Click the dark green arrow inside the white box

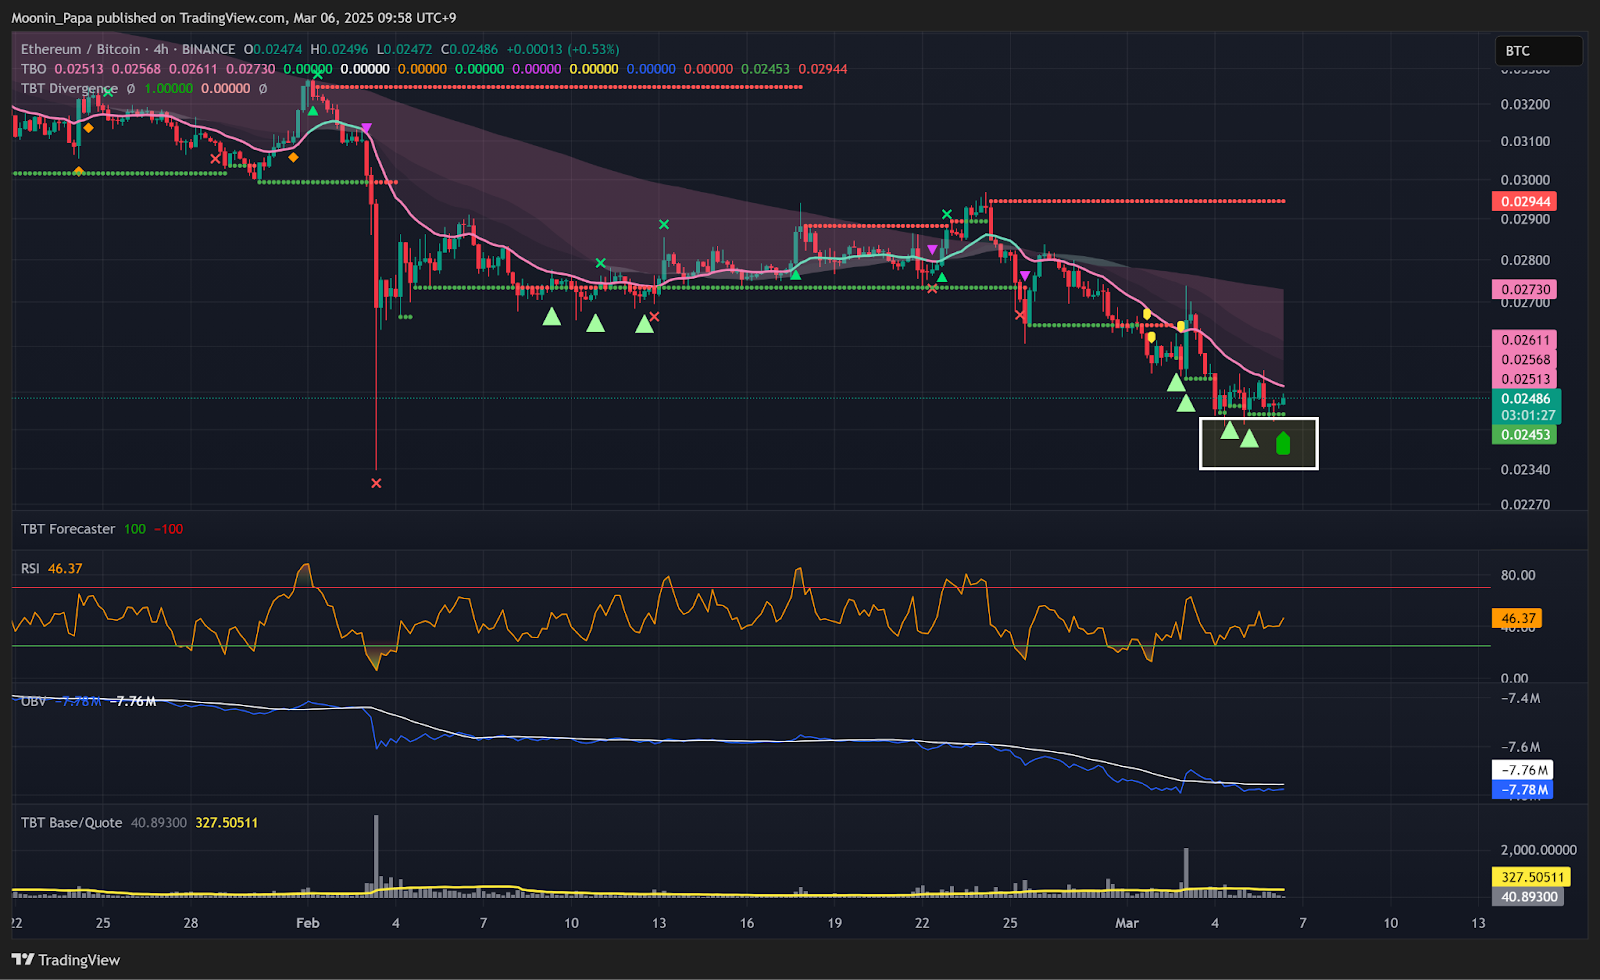coord(1283,443)
